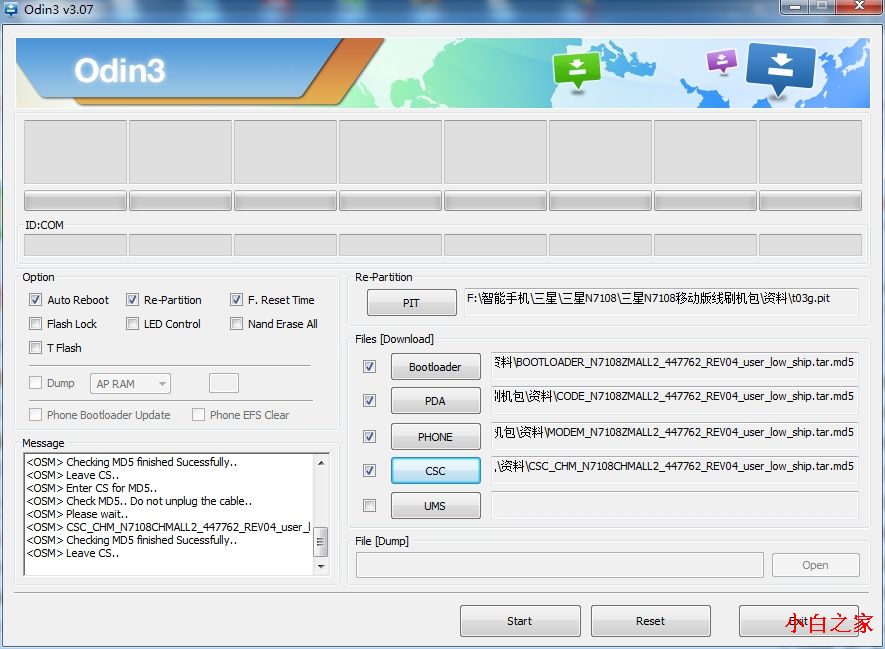Click the Reset button

[x=651, y=621]
